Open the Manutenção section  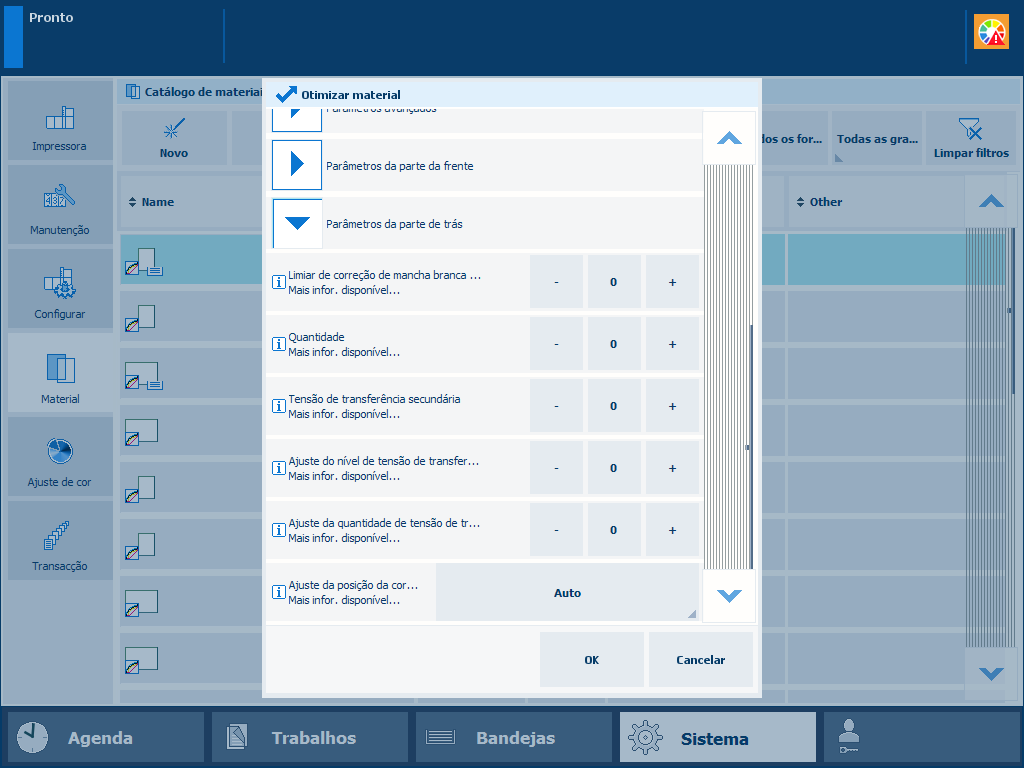pyautogui.click(x=60, y=204)
